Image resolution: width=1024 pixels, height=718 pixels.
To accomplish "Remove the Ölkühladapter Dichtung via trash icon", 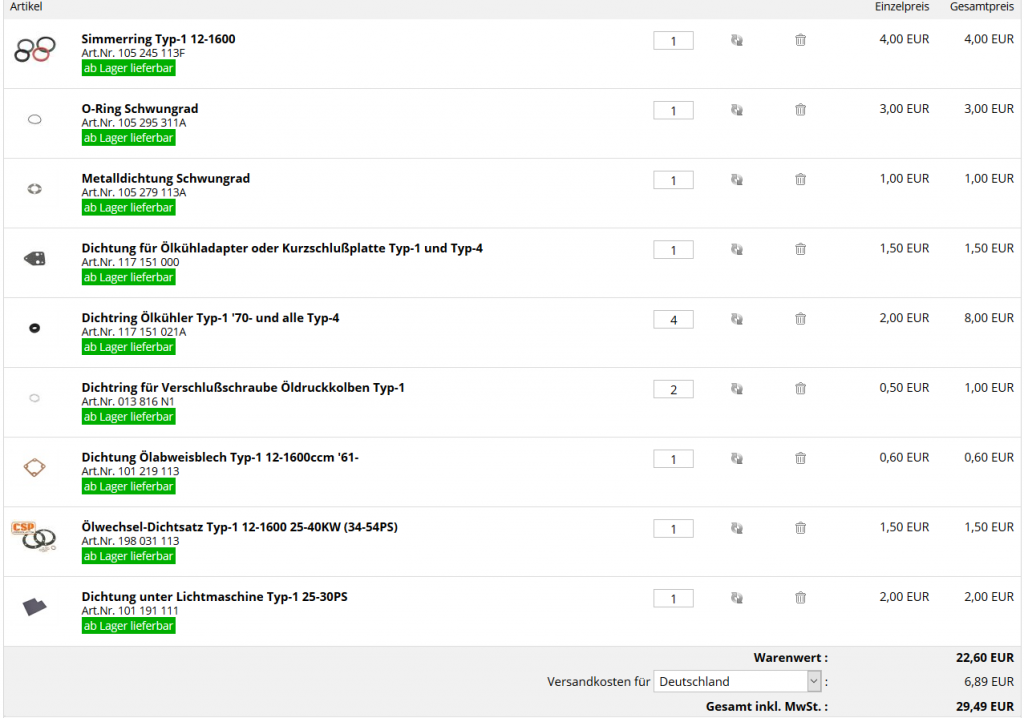I will tap(800, 250).
